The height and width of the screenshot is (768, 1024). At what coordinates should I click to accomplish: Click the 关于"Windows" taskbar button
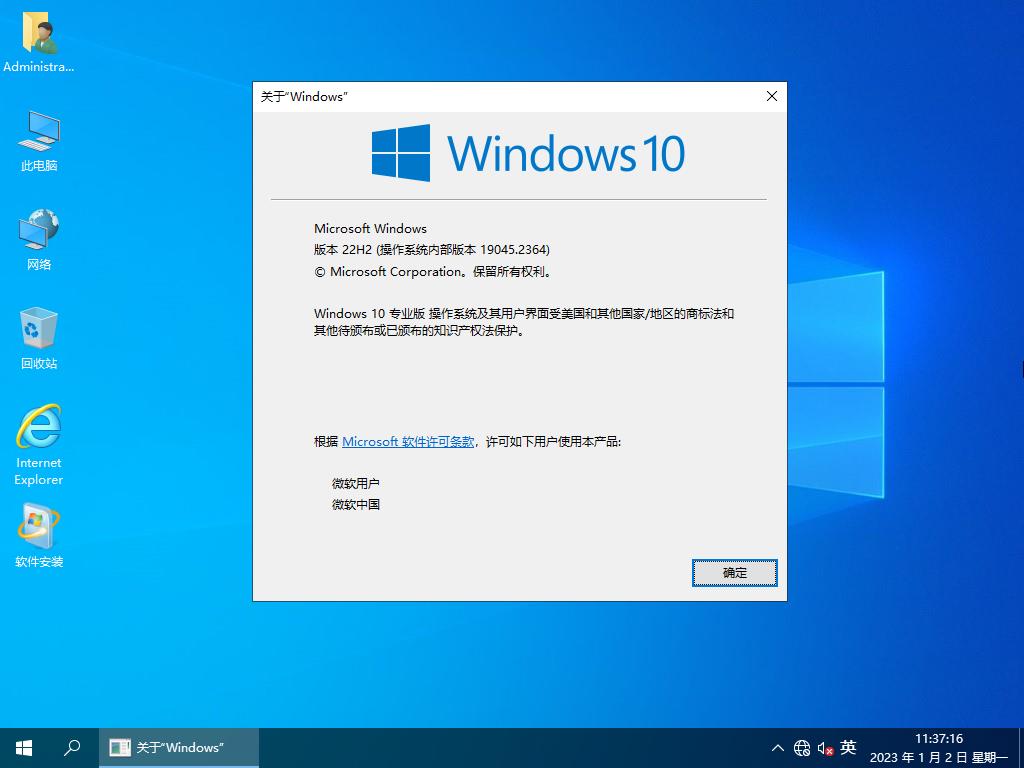pos(179,748)
